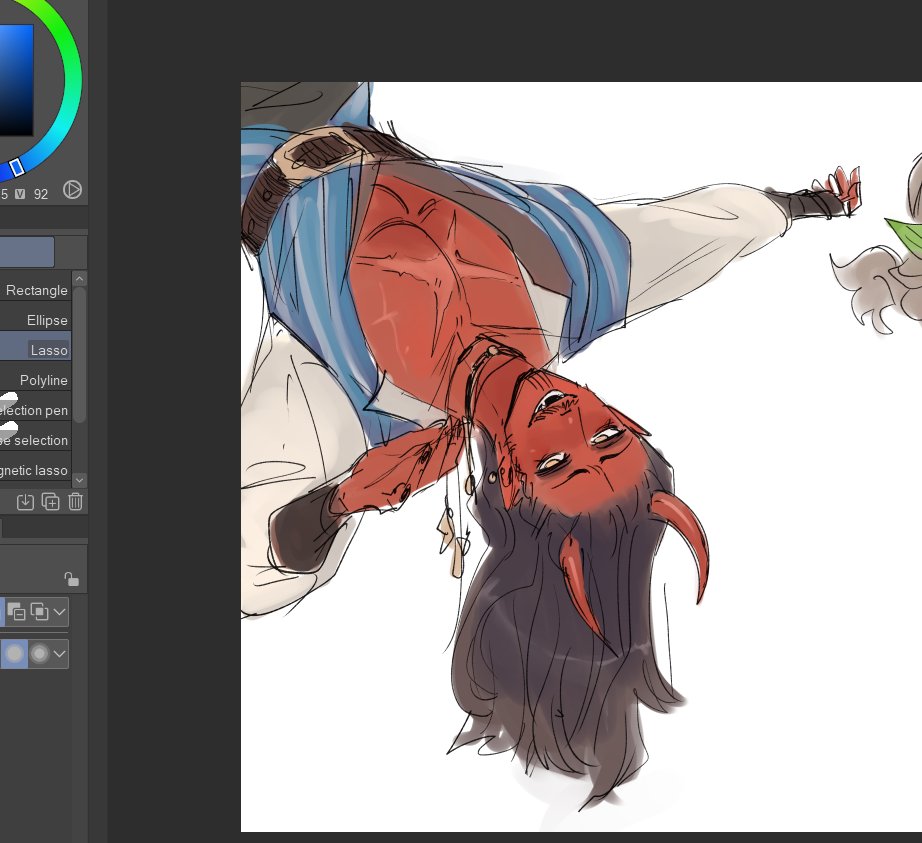This screenshot has width=922, height=843.
Task: Click the V color value indicator
Action: coord(20,194)
